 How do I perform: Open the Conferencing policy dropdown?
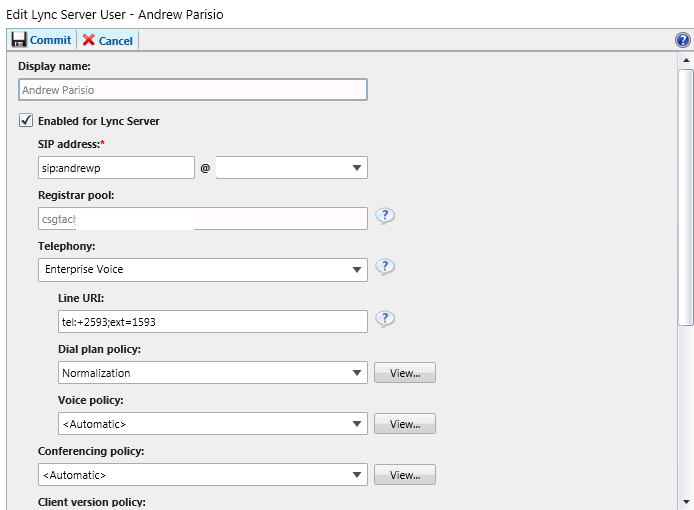point(203,475)
